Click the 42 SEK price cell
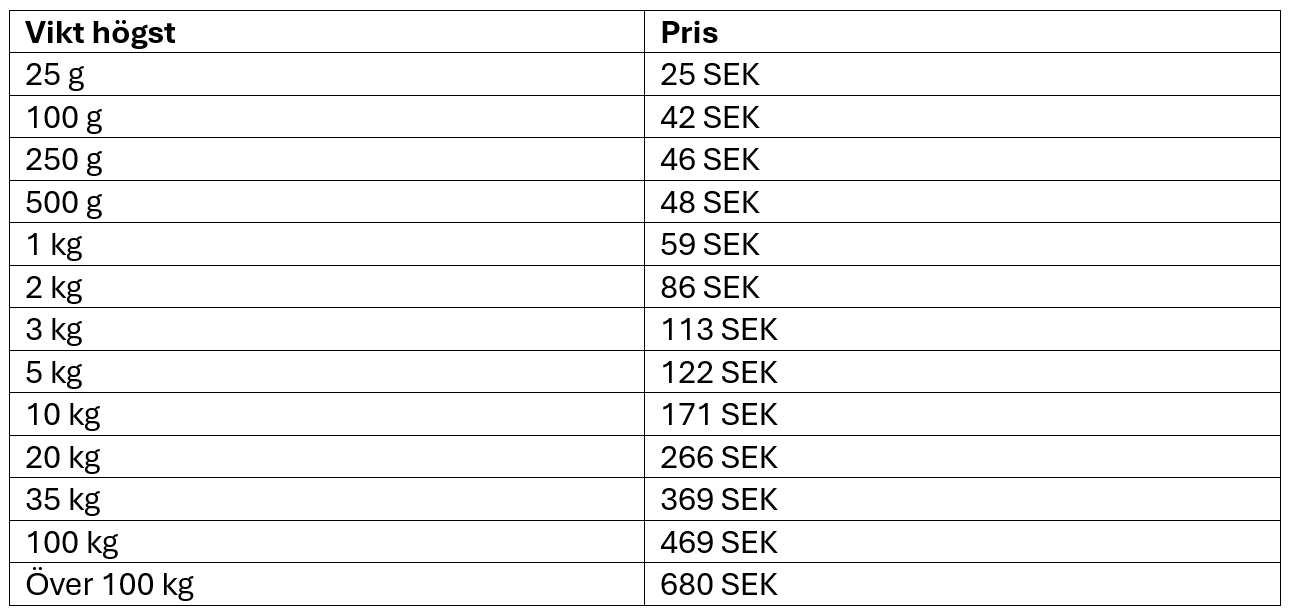Viewport: 1293px width, 615px height. tap(709, 118)
